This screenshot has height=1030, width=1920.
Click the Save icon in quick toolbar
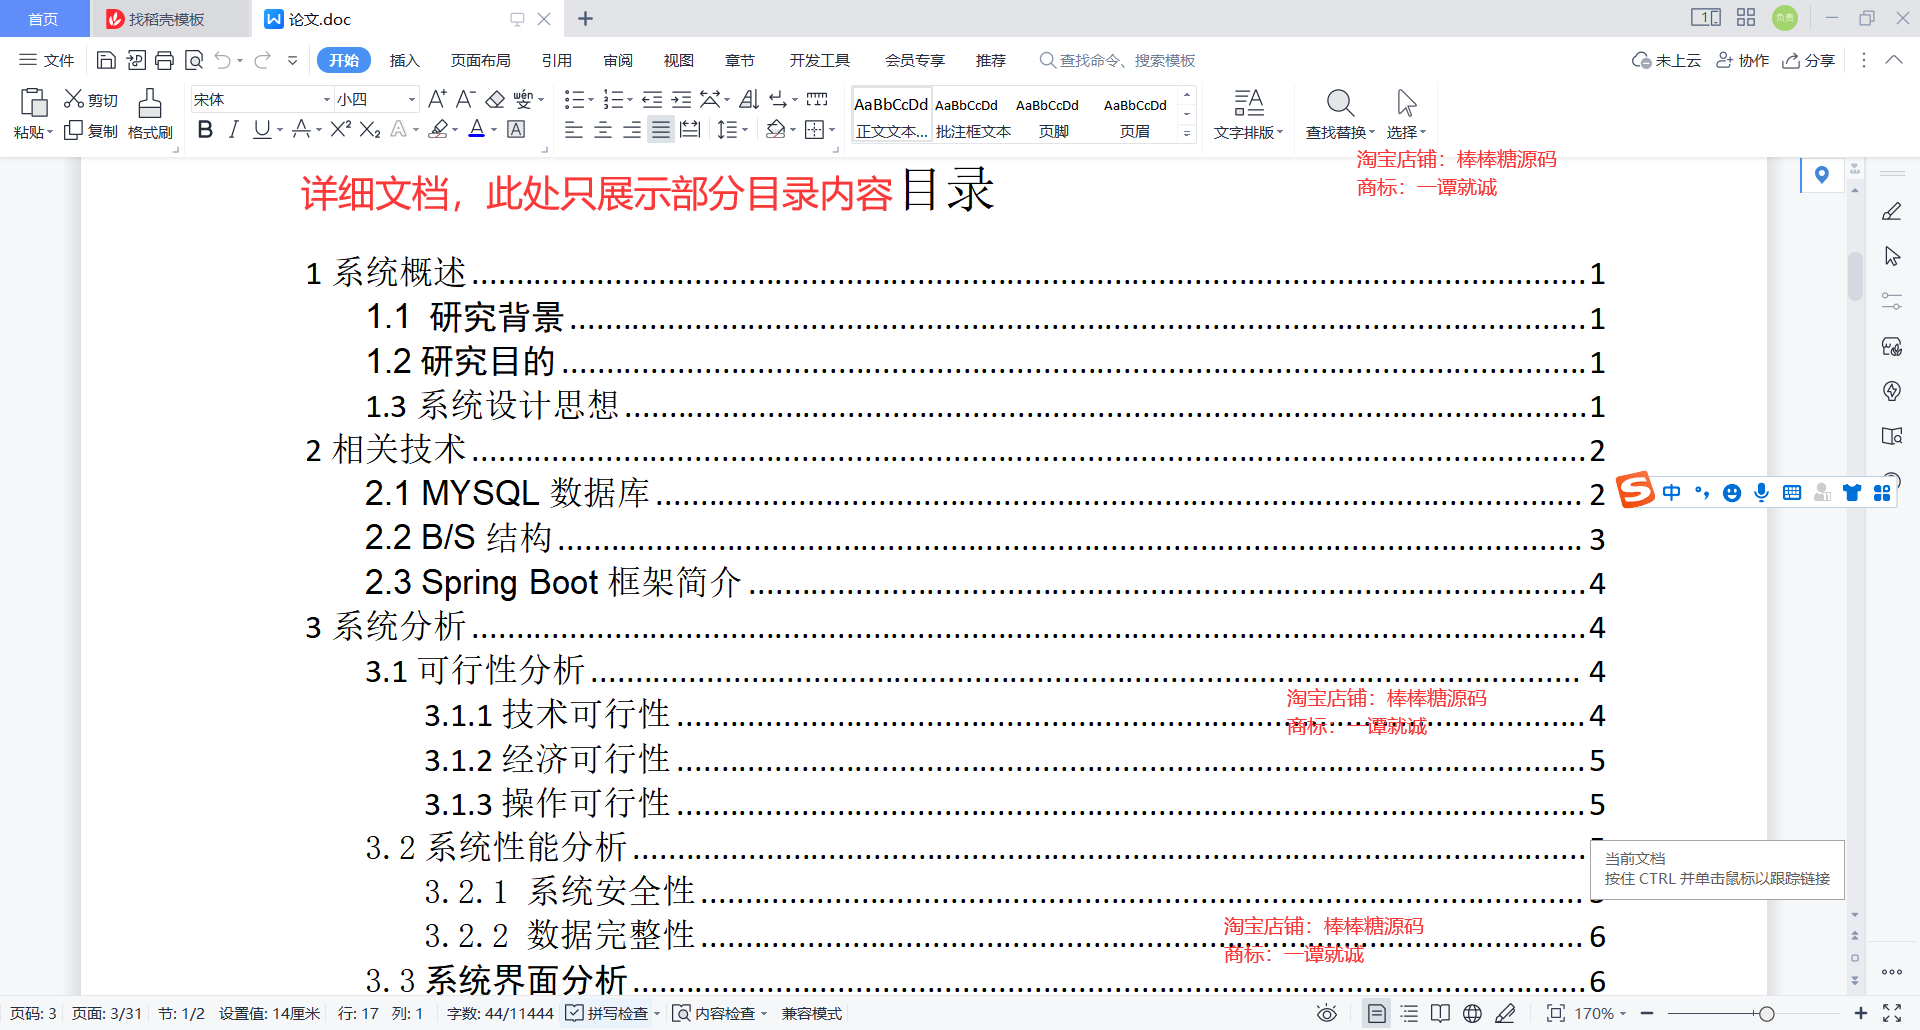(x=106, y=60)
